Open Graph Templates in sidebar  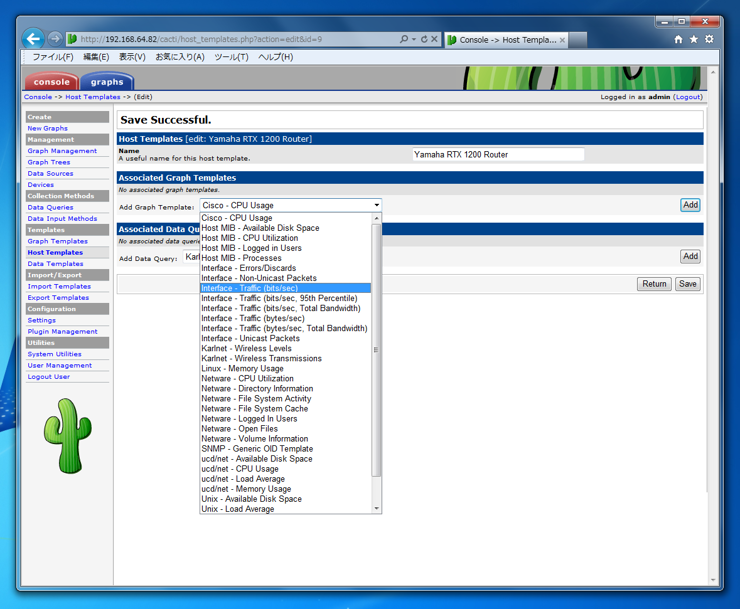58,241
